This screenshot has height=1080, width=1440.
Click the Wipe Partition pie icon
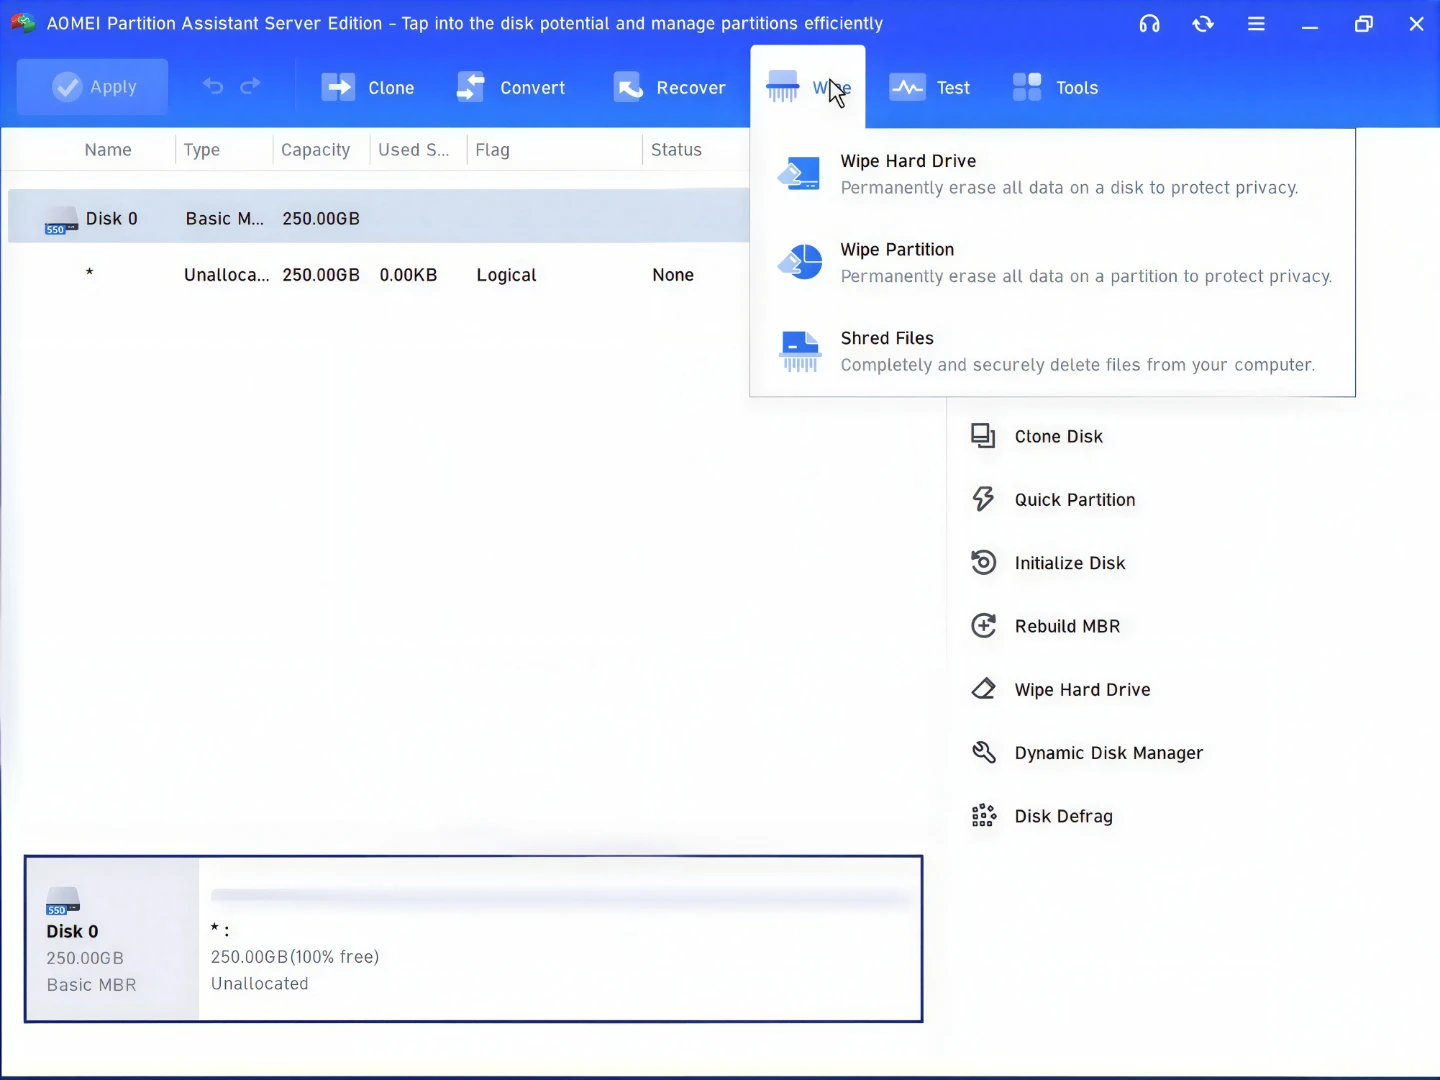(x=800, y=263)
